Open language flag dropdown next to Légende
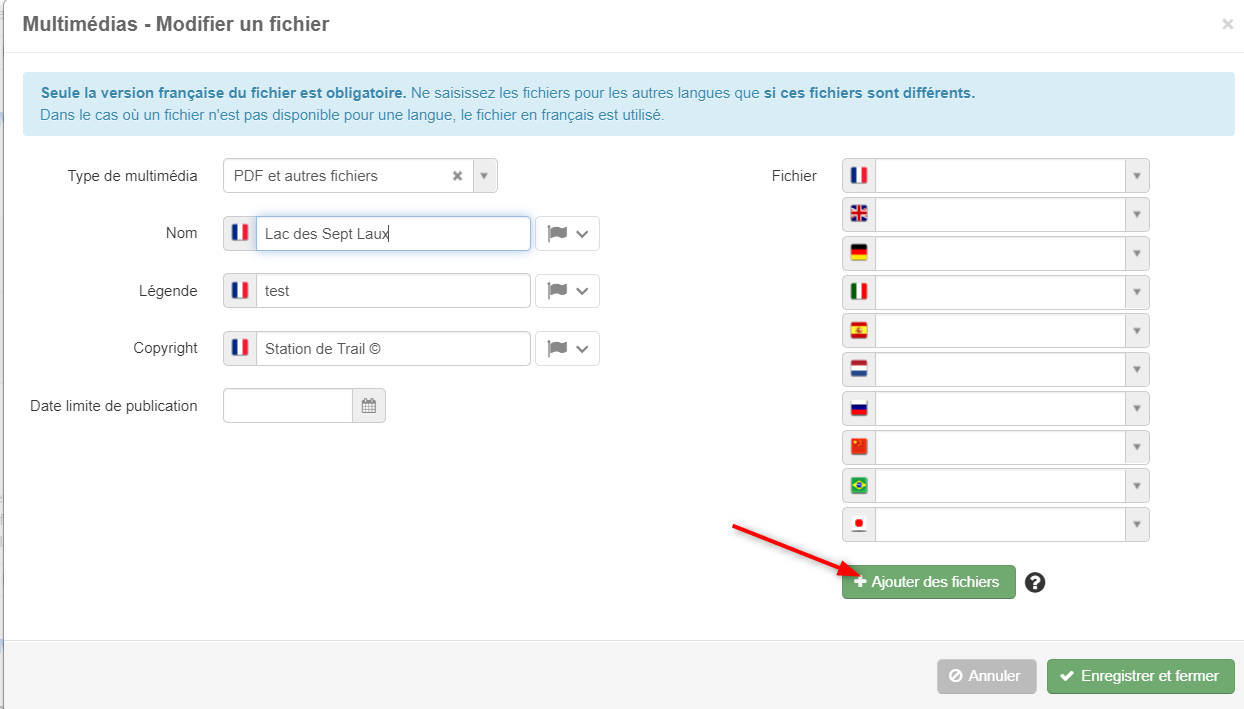Viewport: 1244px width, 709px height. pyautogui.click(x=568, y=291)
